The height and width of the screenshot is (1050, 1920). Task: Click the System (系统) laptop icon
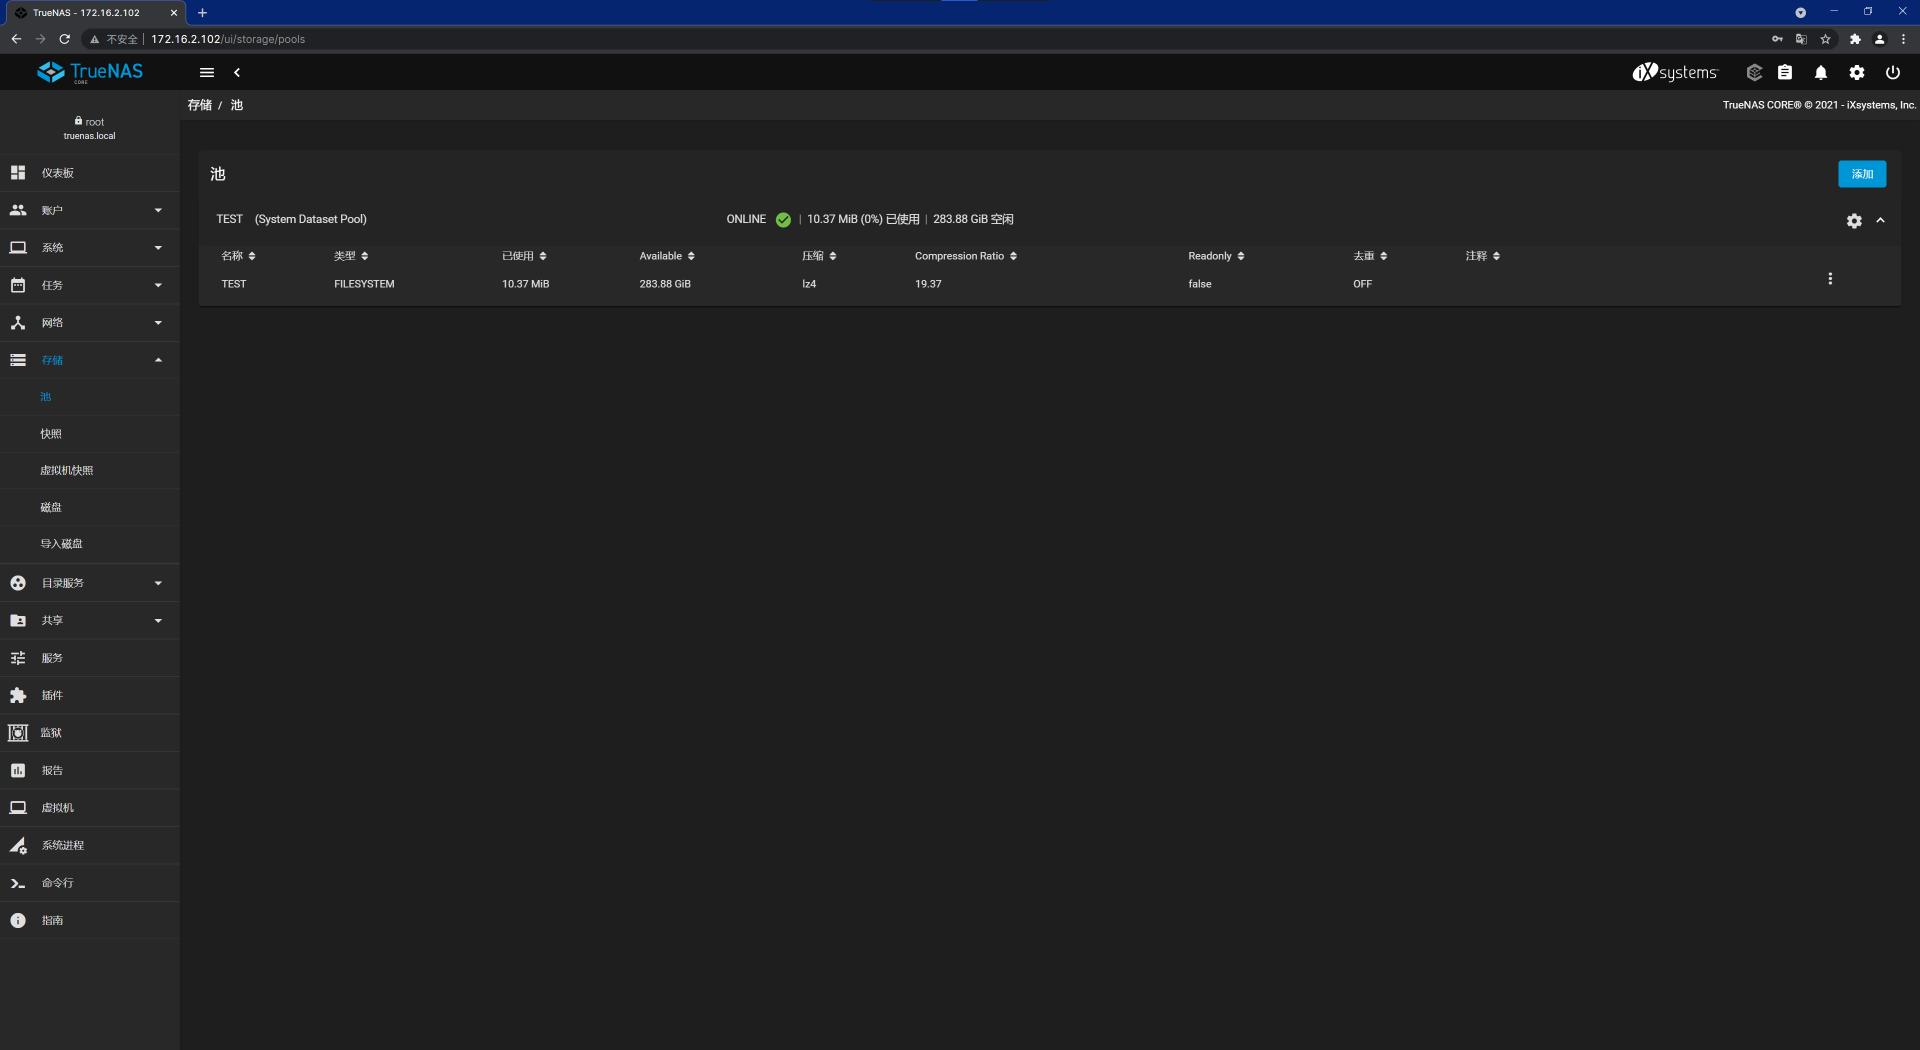[x=18, y=248]
